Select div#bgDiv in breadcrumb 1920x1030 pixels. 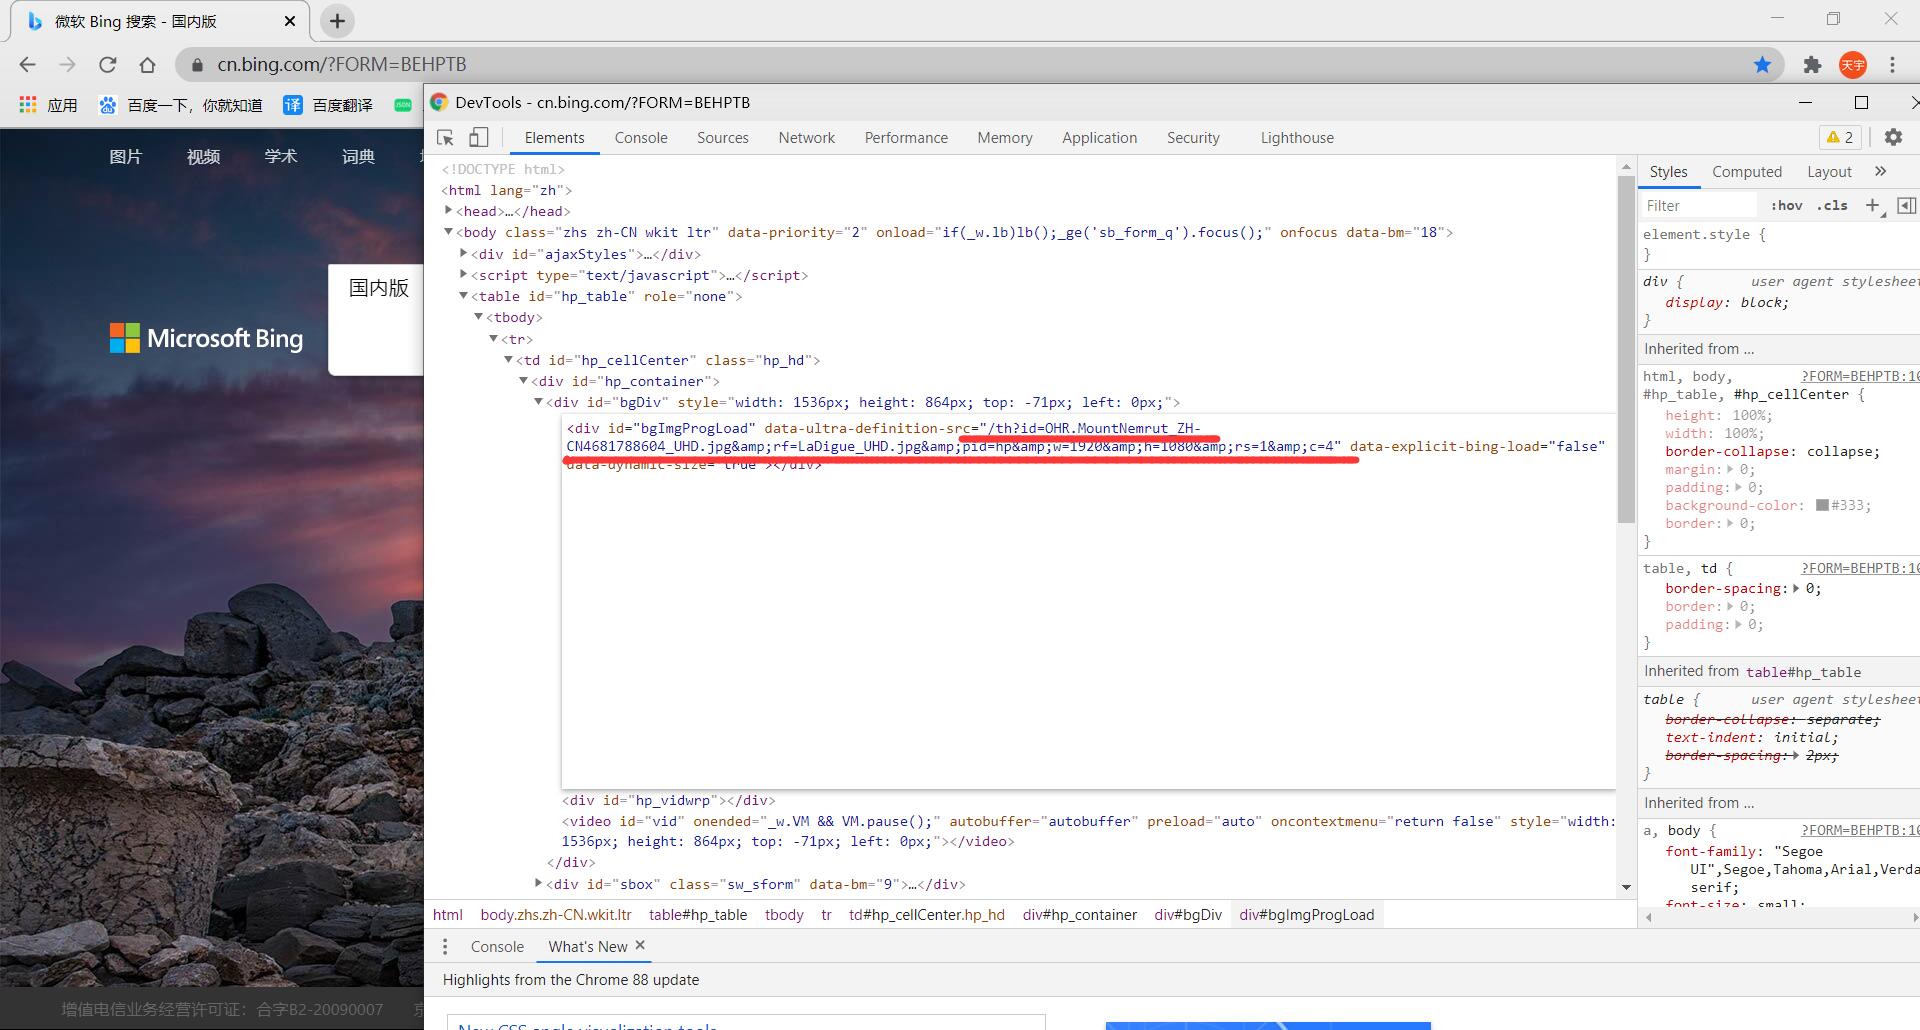[1188, 915]
